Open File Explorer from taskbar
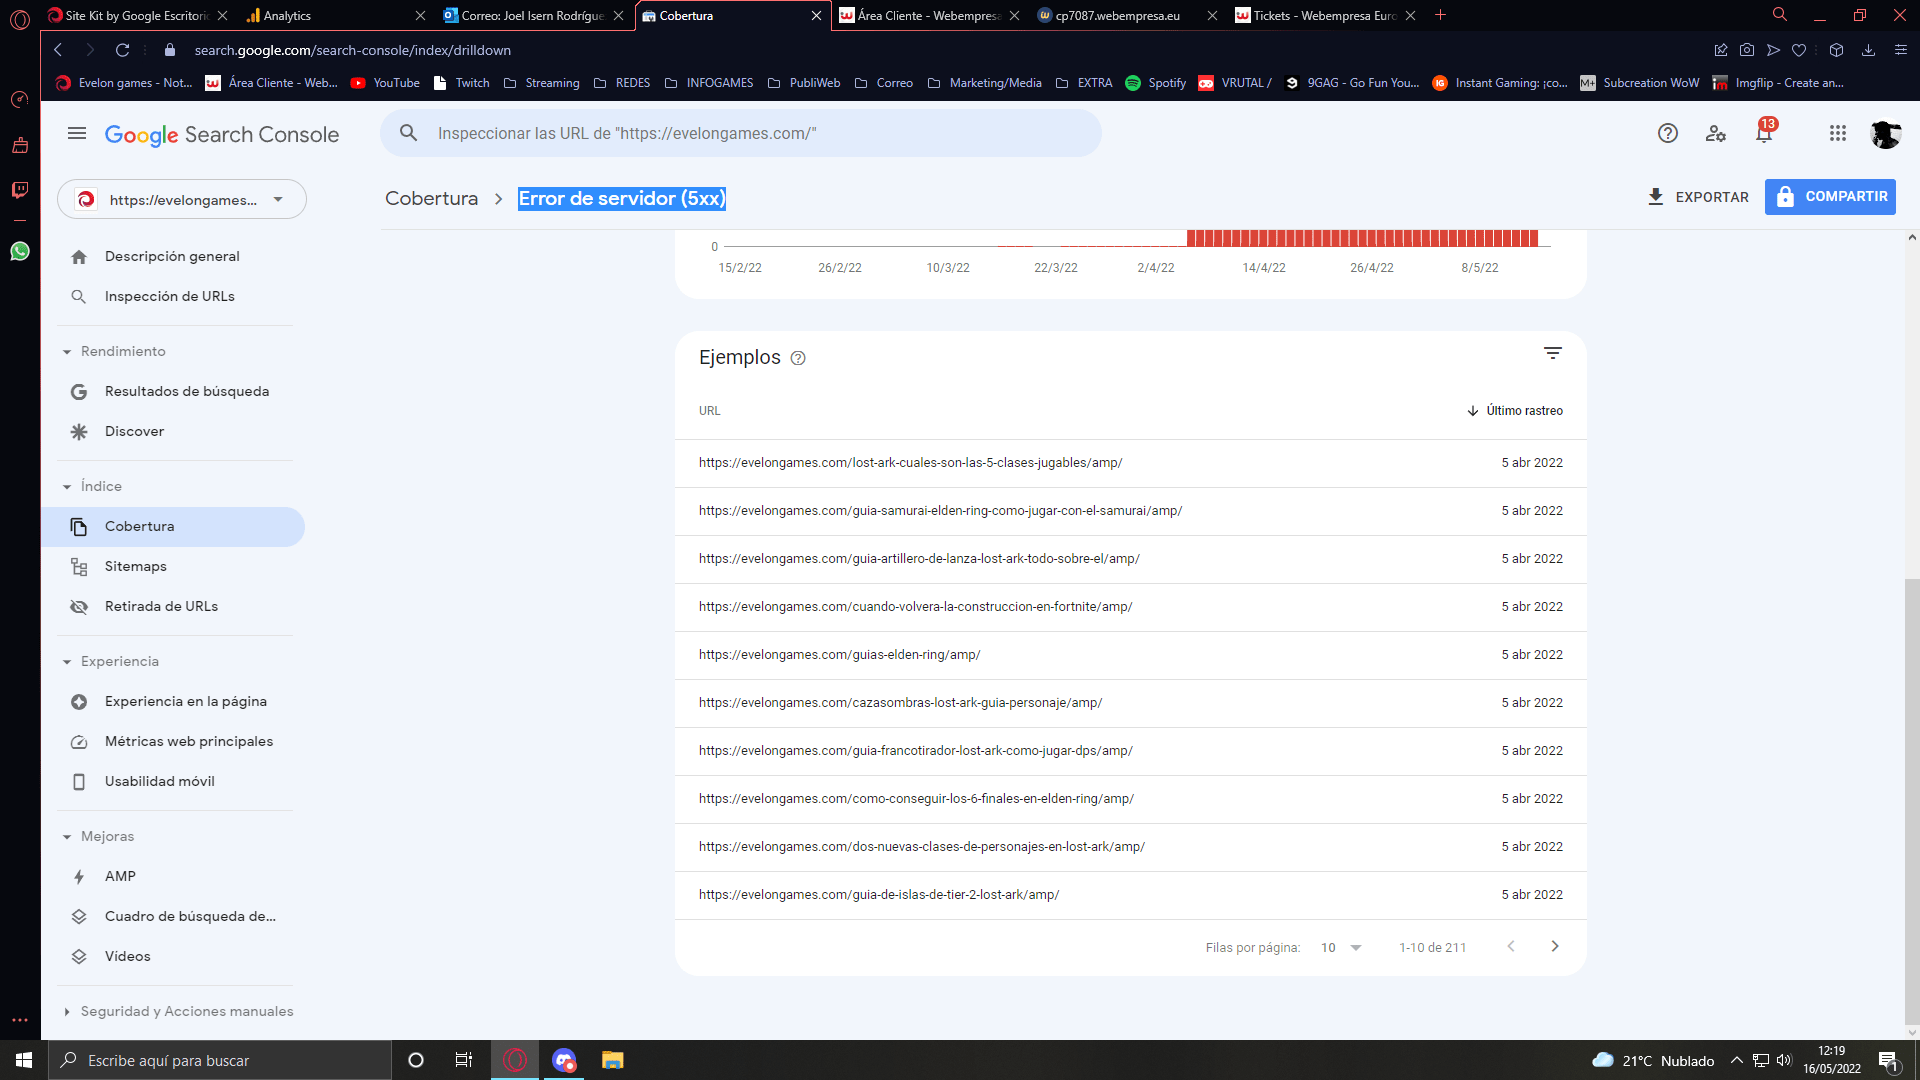This screenshot has width=1920, height=1080. click(x=613, y=1060)
